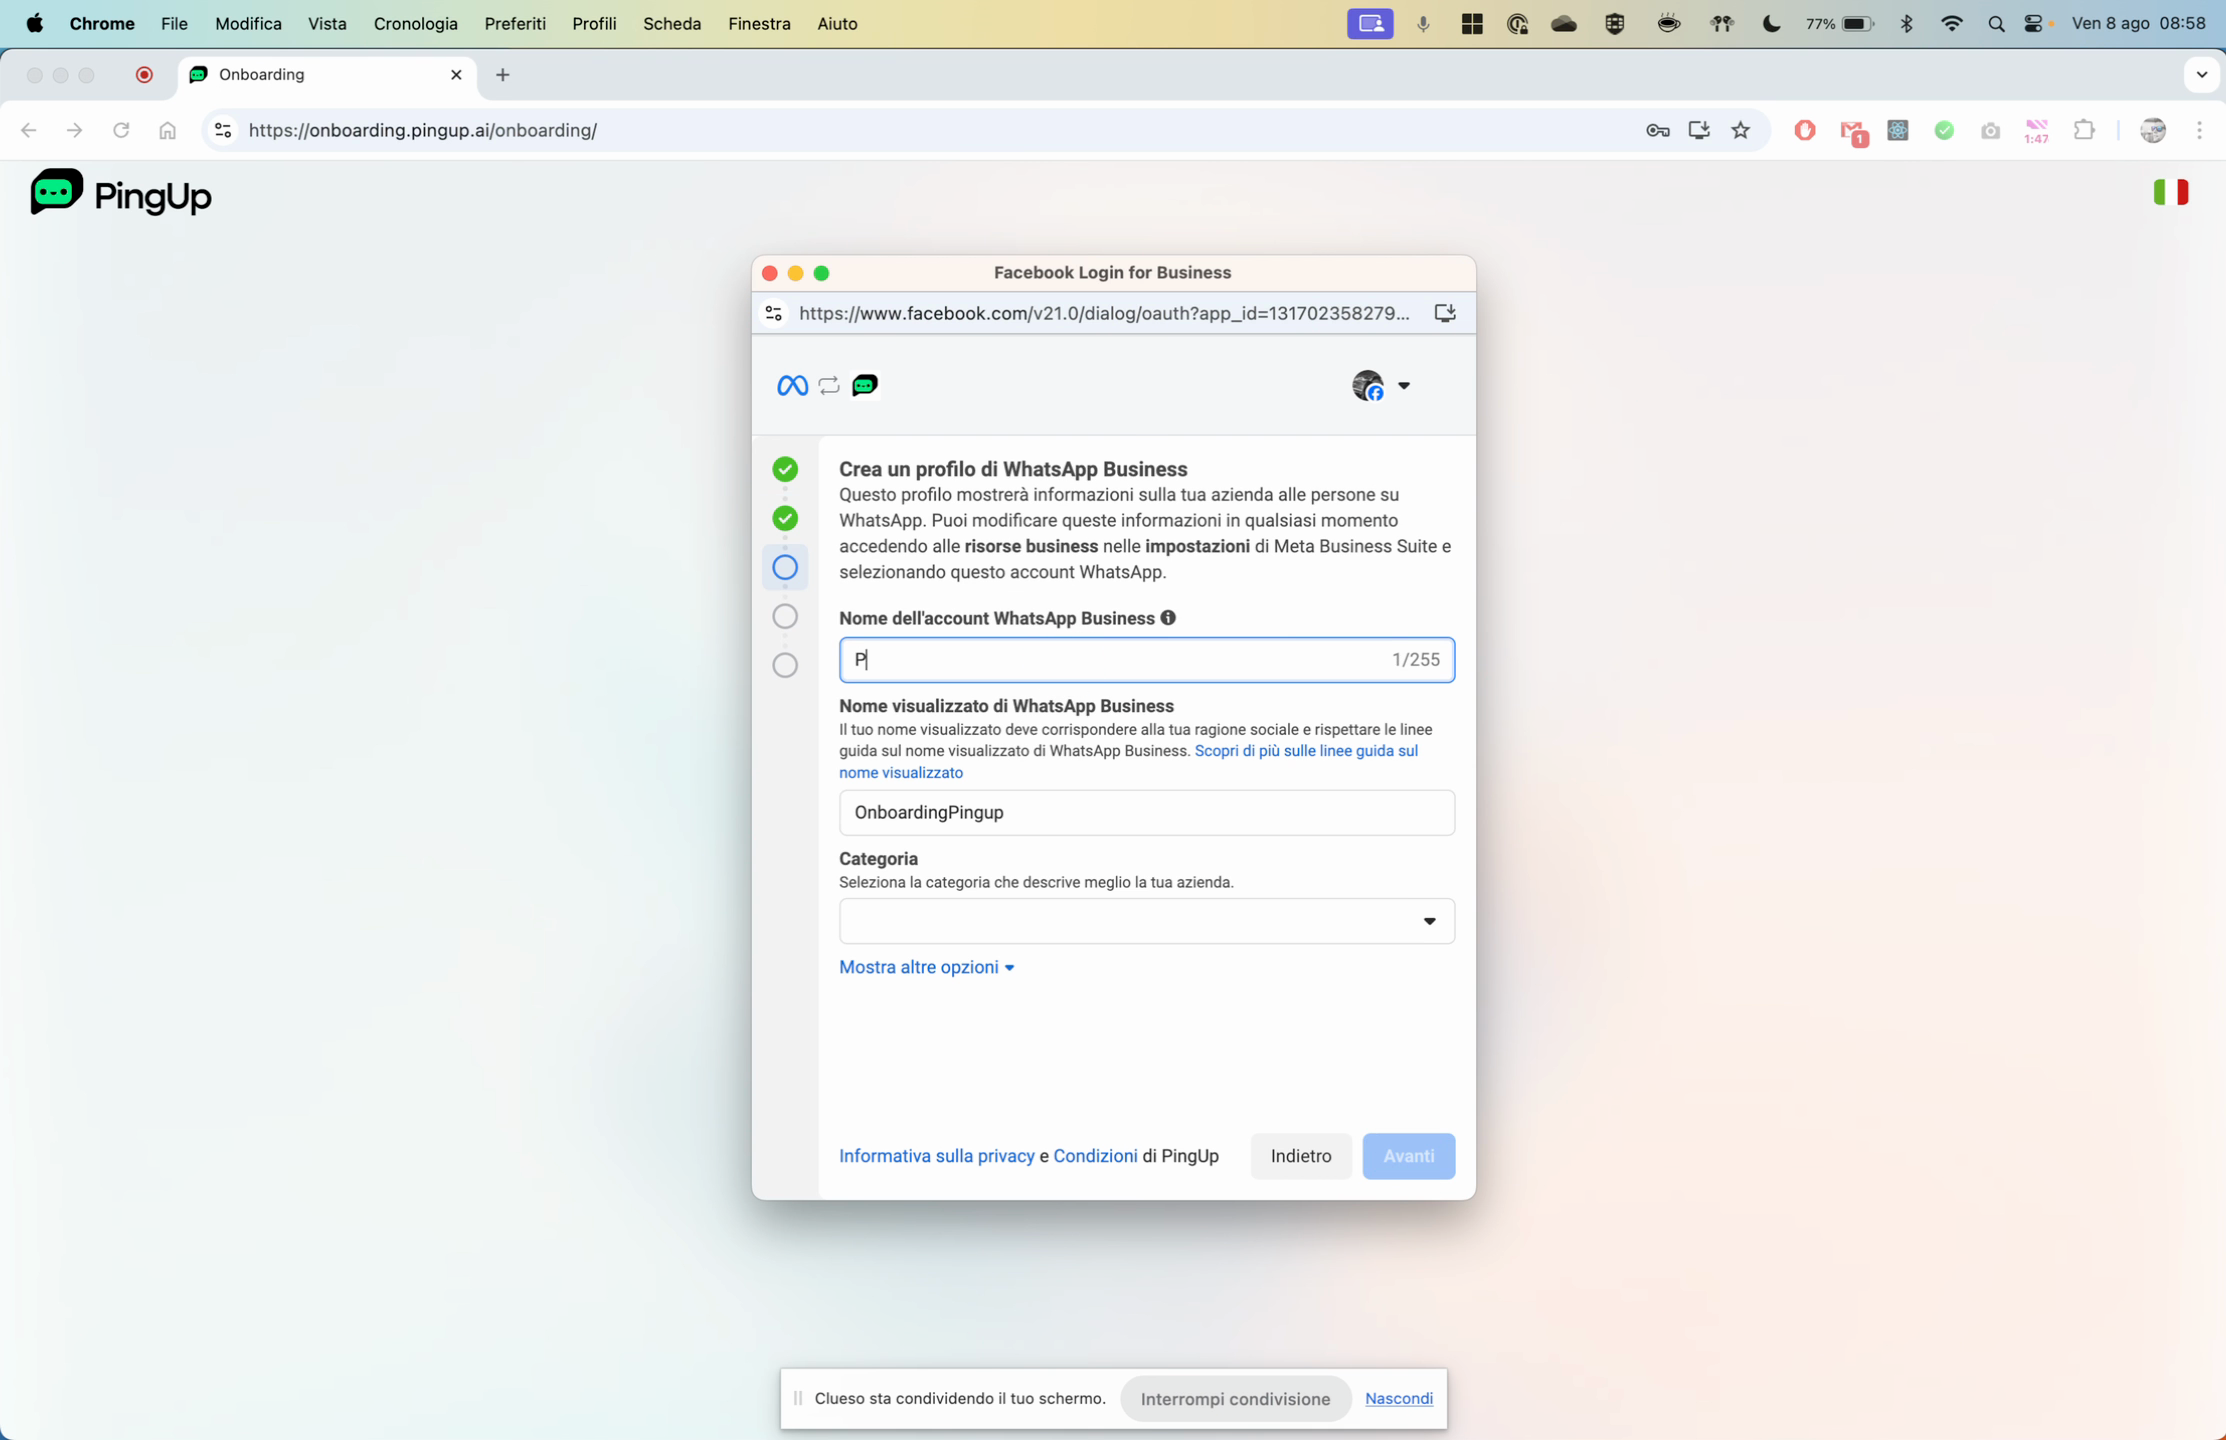Click the Indietro button
This screenshot has width=2226, height=1440.
(1300, 1156)
